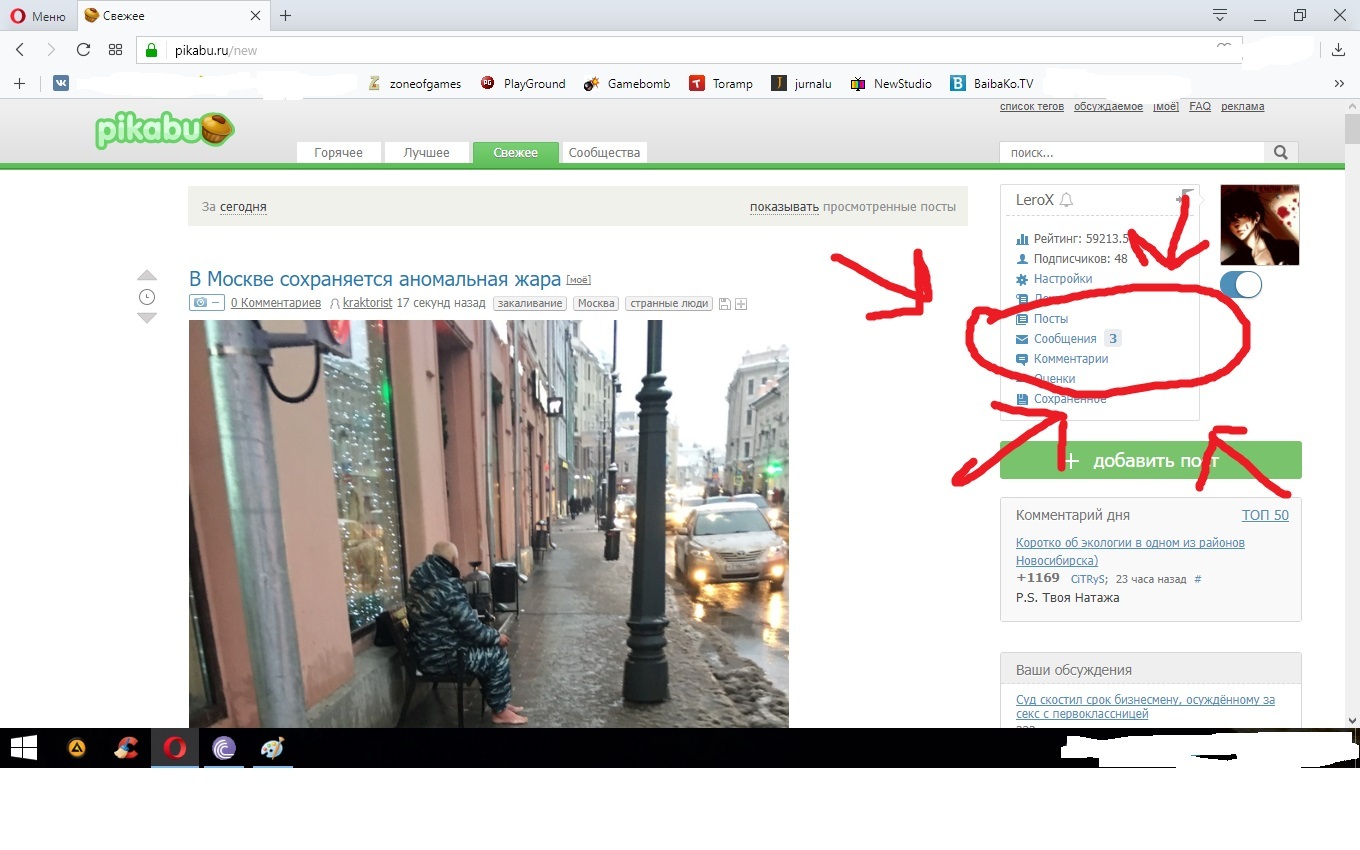1360x850 pixels.
Task: Click the pikabu logo
Action: [x=165, y=129]
